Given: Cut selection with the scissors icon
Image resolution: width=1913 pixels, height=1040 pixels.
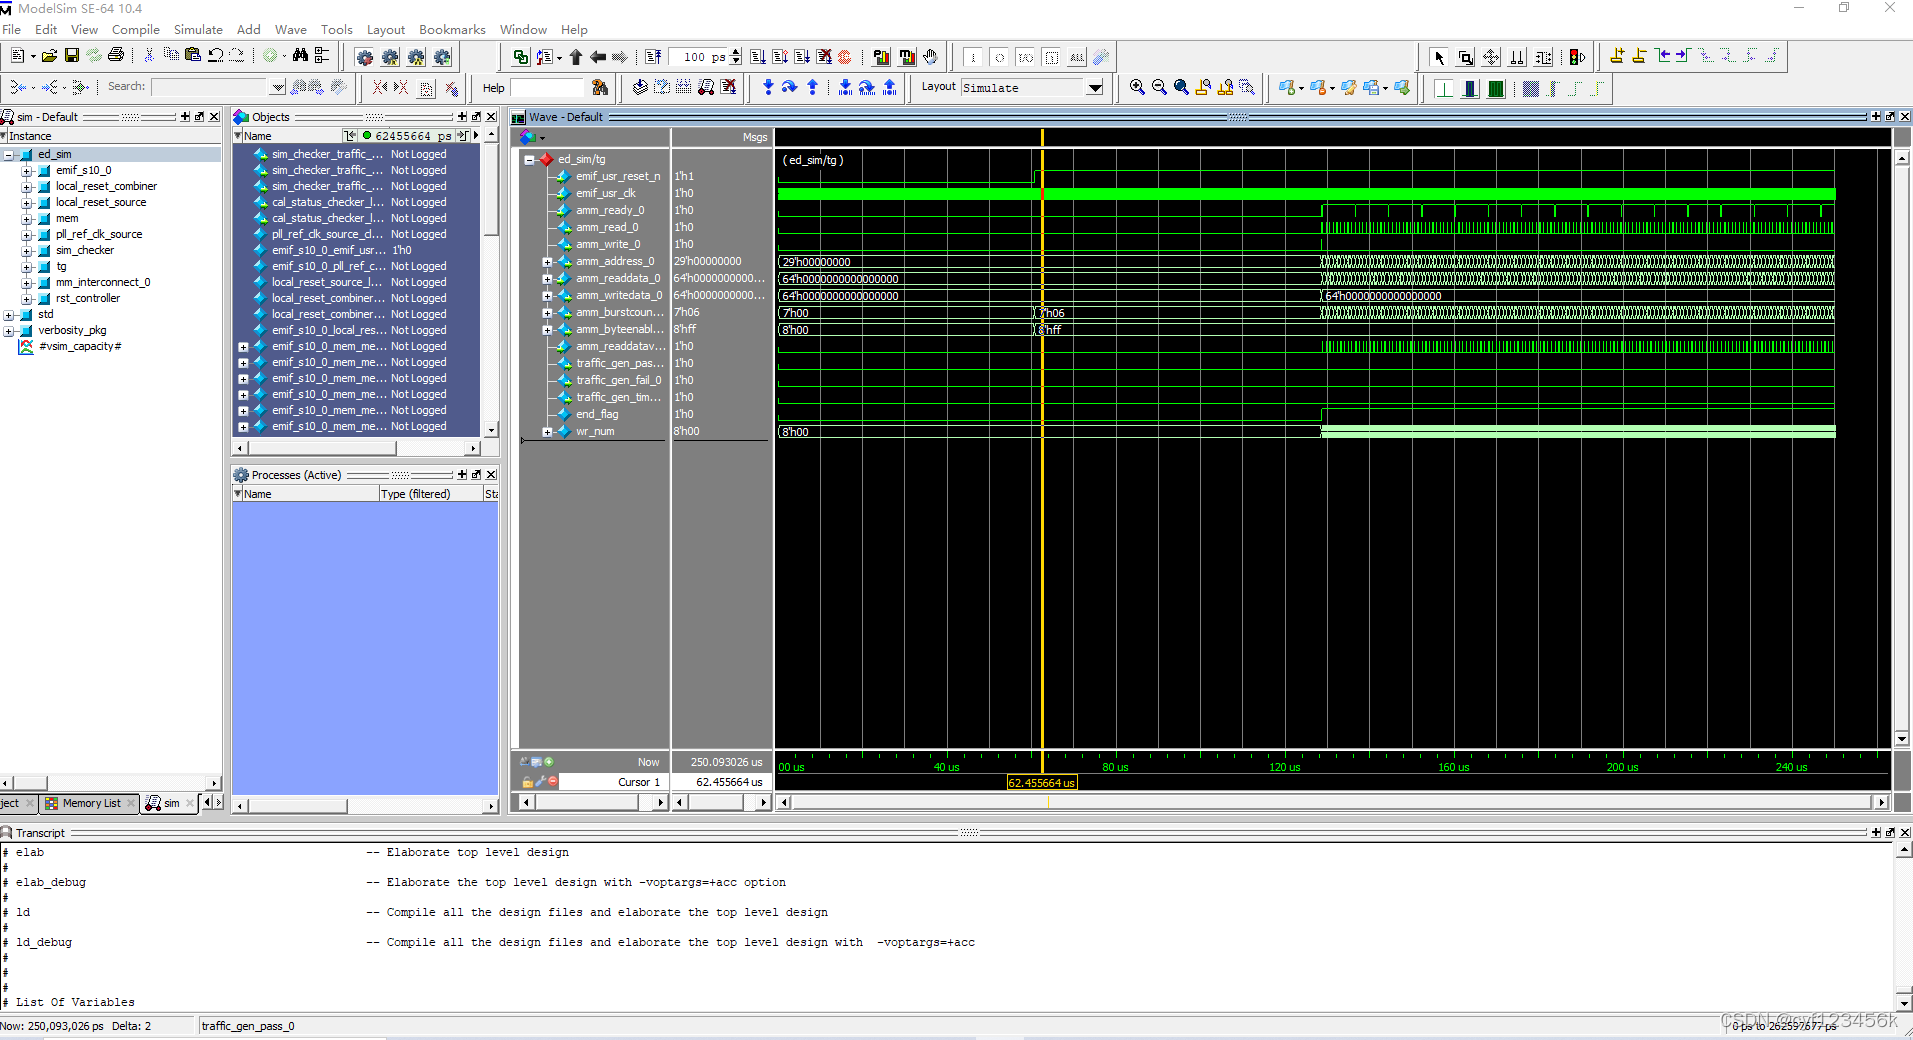Looking at the screenshot, I should (x=149, y=56).
